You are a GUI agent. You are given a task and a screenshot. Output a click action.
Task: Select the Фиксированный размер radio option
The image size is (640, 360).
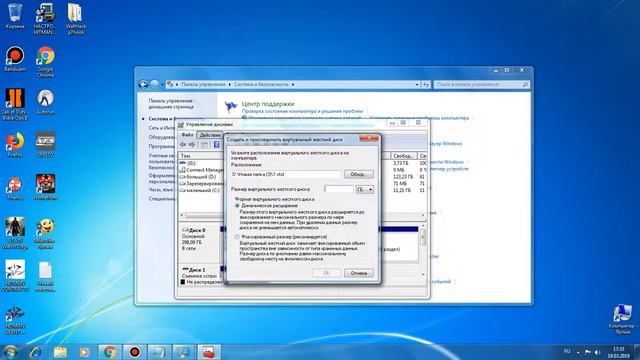(x=237, y=237)
